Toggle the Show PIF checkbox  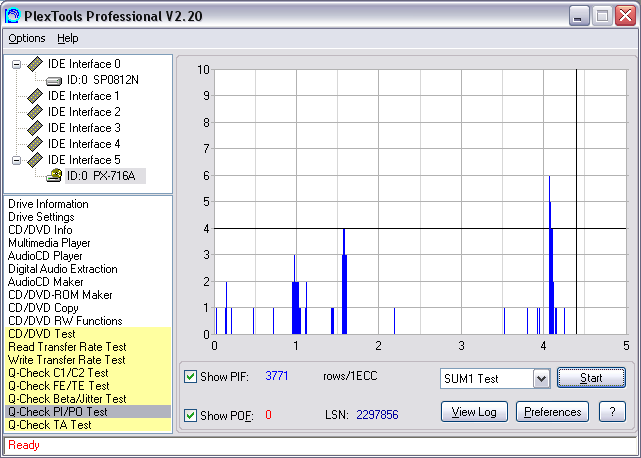191,376
